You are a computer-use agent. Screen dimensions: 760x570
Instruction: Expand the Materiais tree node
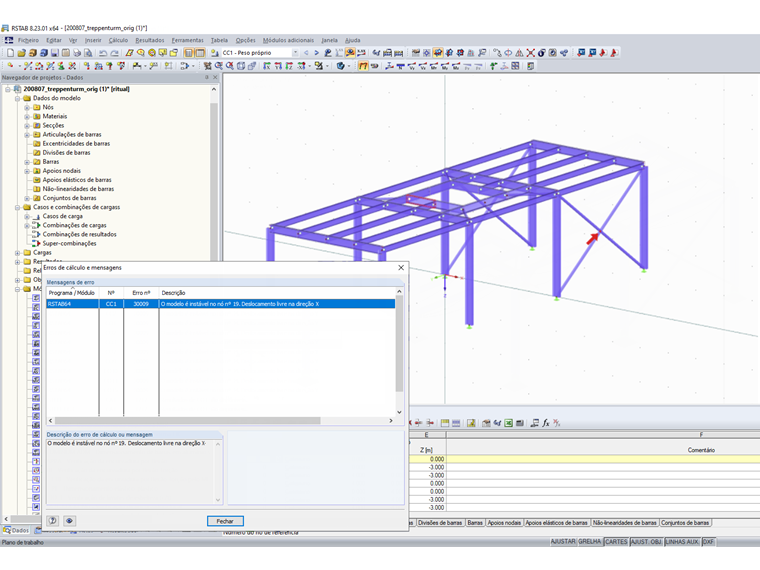click(x=27, y=116)
